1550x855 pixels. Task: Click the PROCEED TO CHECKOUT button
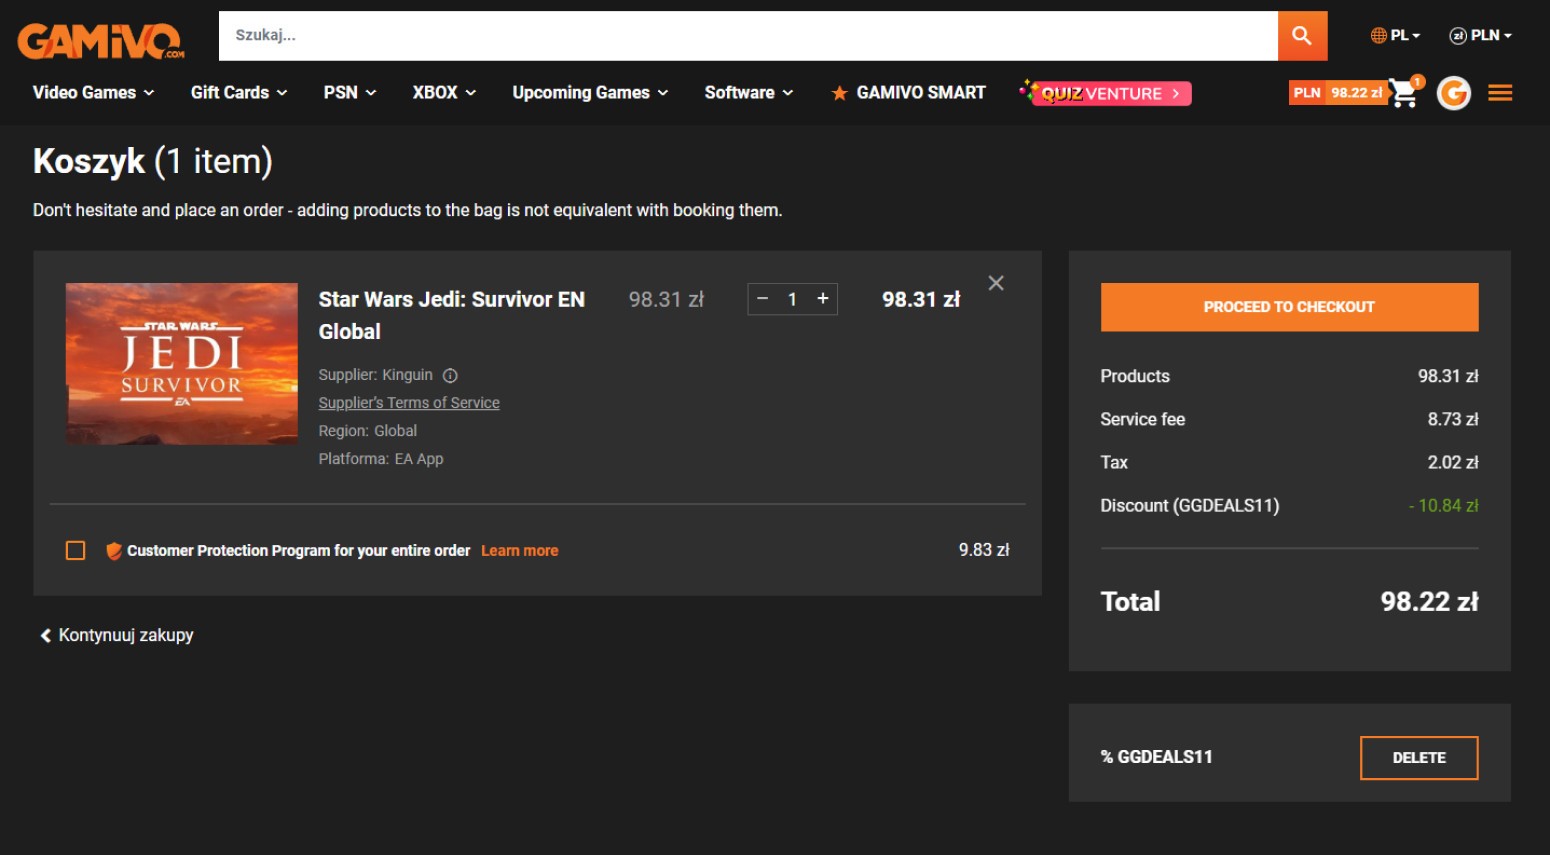tap(1289, 307)
